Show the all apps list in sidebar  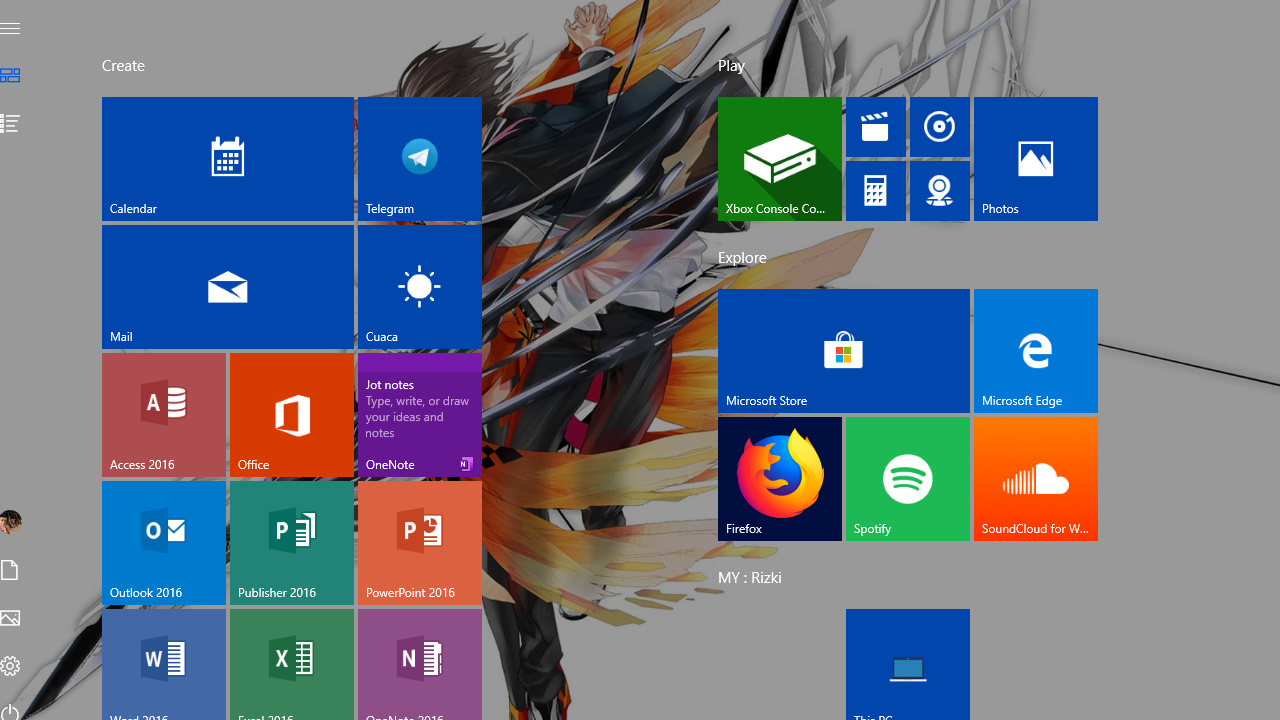coord(10,123)
